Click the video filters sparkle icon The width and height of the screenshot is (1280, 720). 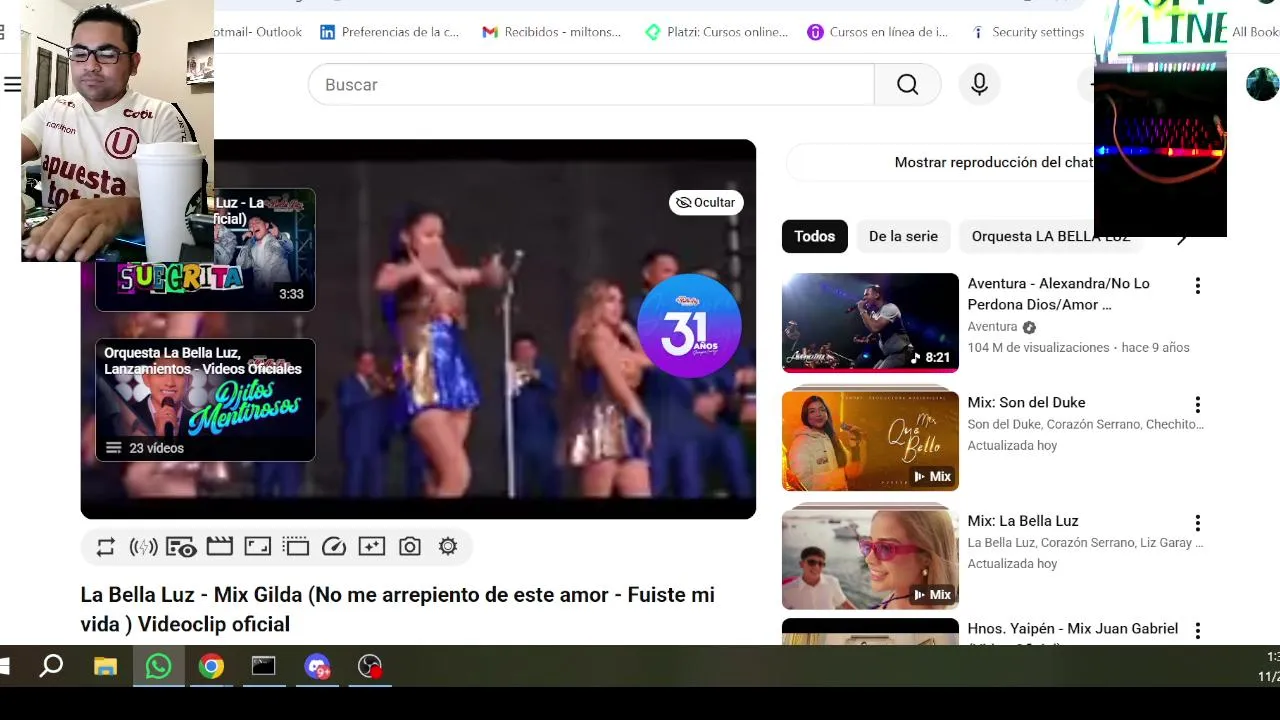coord(371,546)
